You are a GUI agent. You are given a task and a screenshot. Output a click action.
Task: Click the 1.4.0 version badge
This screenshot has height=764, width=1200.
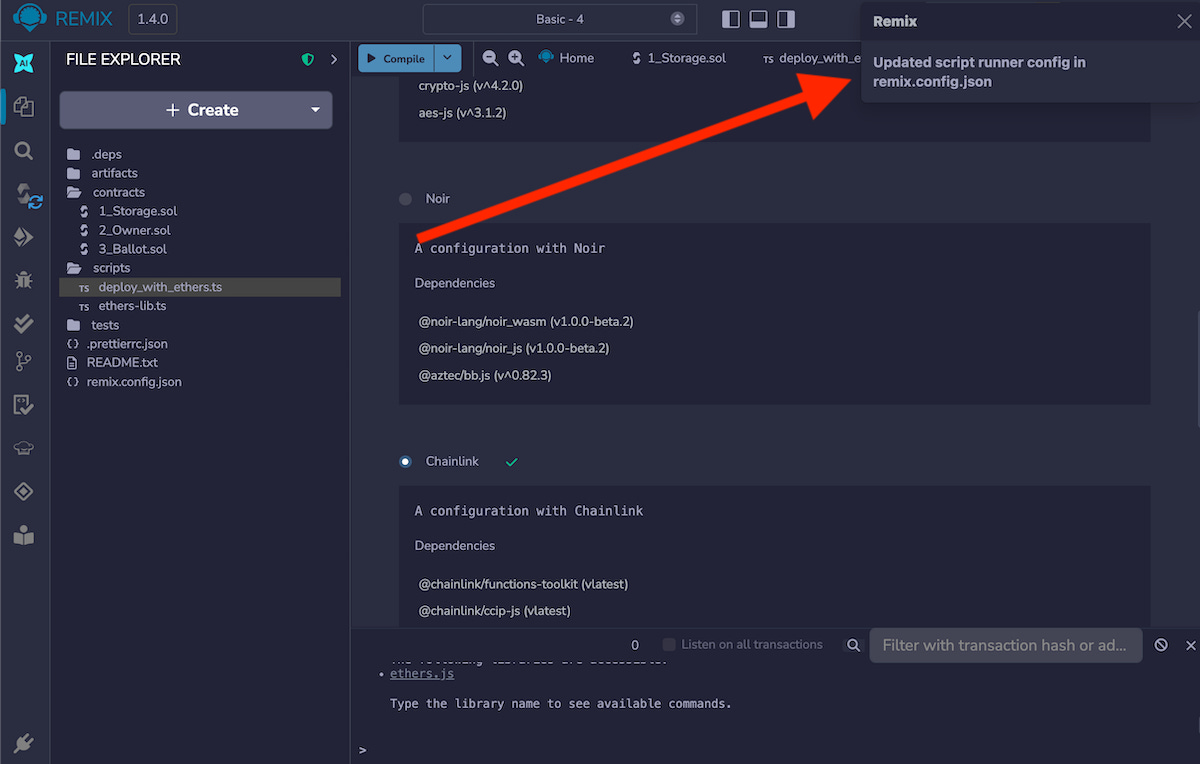pos(152,18)
